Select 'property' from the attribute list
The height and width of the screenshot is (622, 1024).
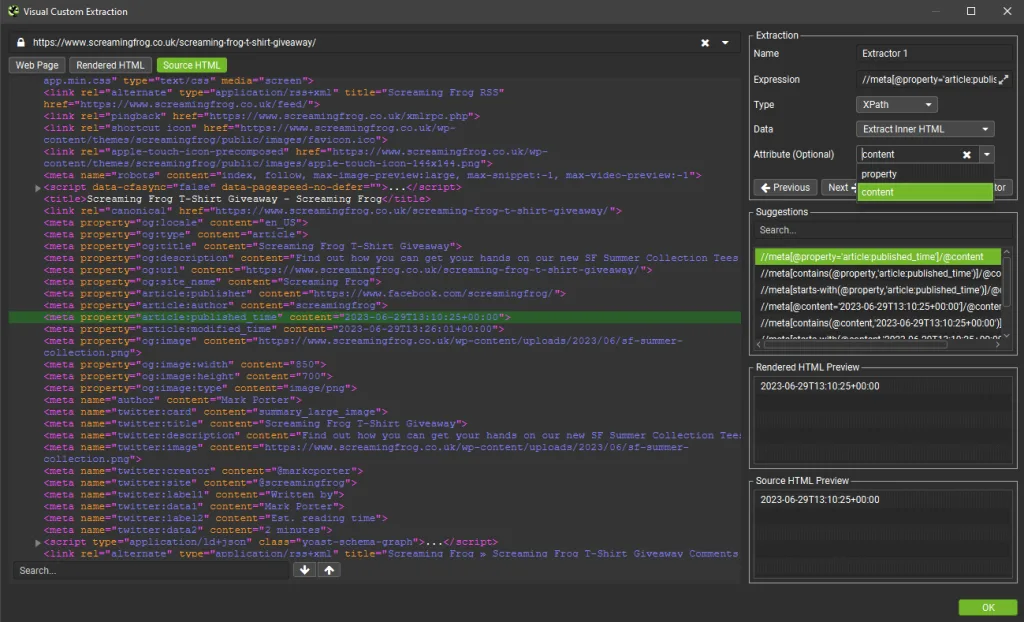point(879,174)
